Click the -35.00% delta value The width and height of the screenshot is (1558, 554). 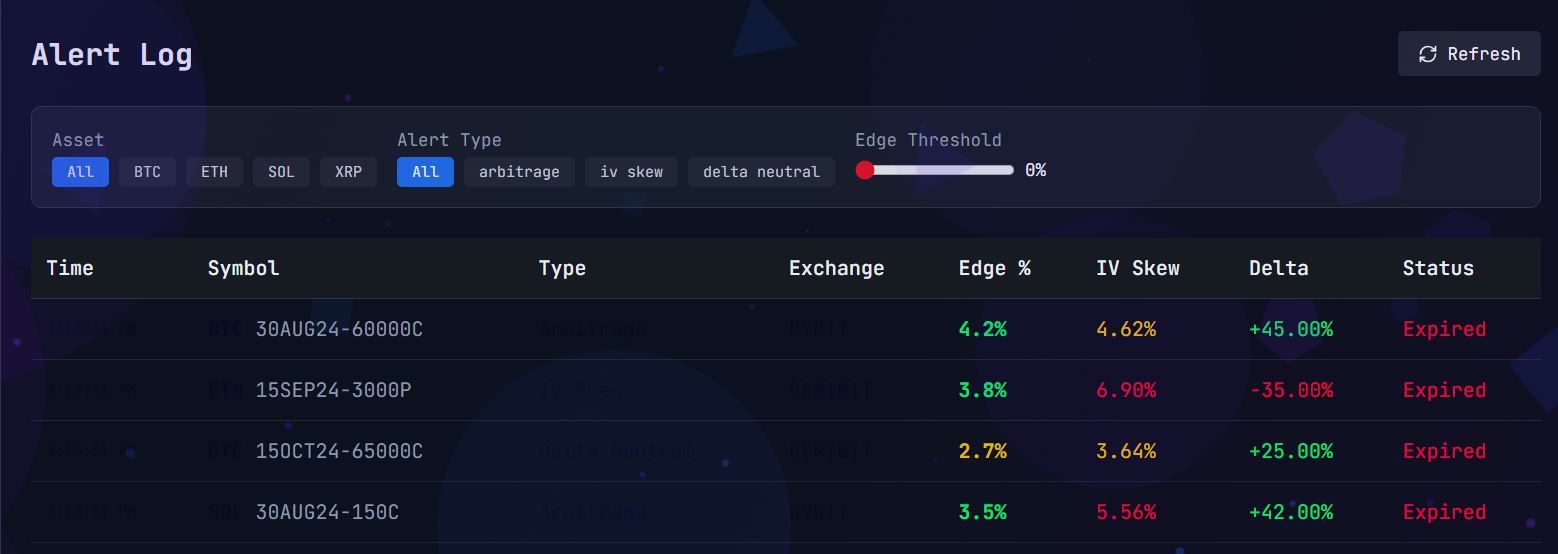coord(1291,390)
